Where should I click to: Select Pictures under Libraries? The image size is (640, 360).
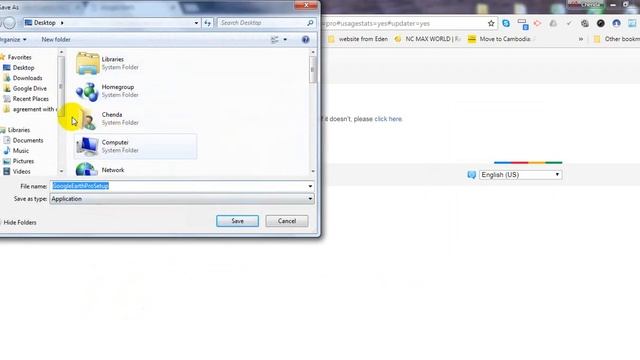[x=19, y=161]
